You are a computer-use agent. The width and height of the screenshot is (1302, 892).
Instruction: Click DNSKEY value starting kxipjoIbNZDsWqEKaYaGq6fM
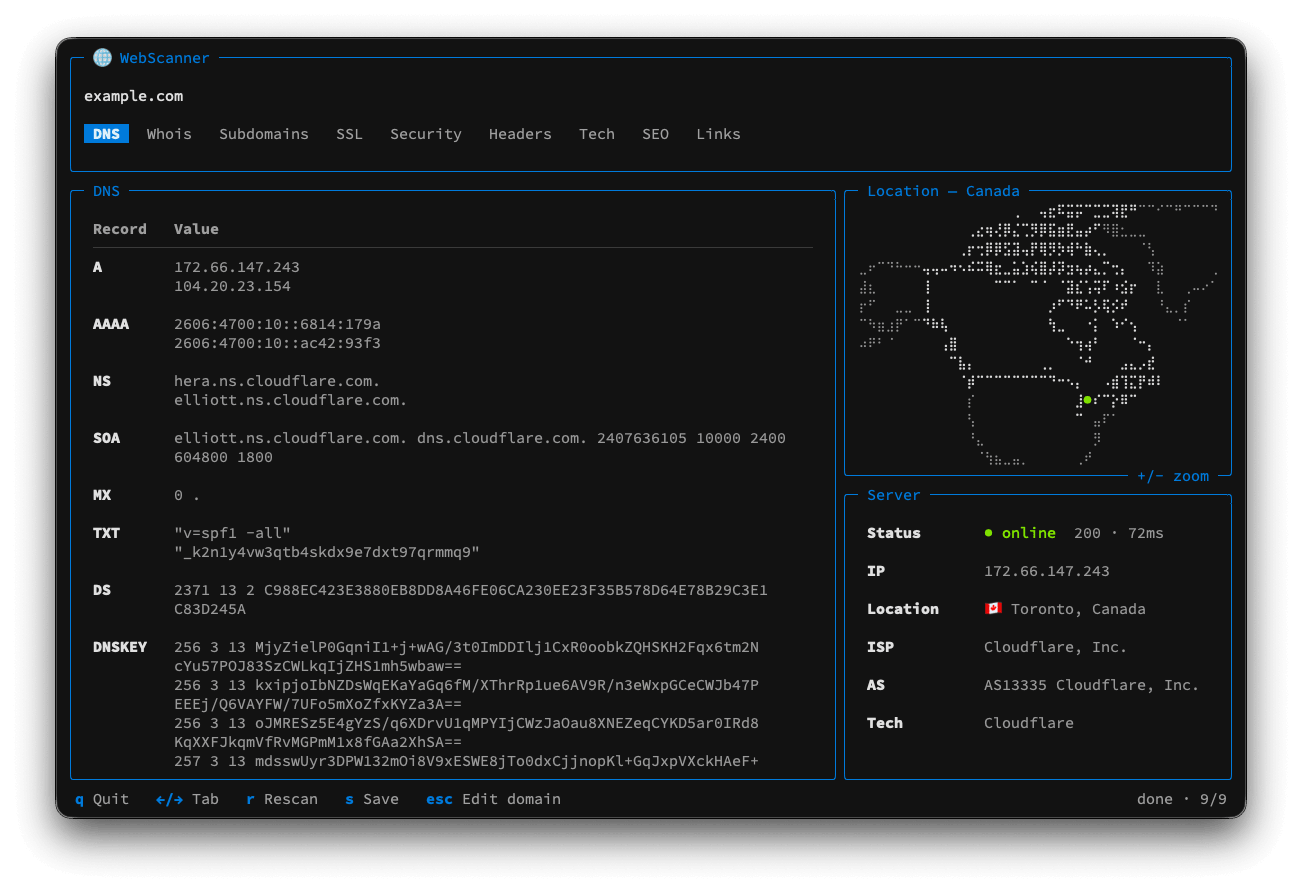pos(467,694)
